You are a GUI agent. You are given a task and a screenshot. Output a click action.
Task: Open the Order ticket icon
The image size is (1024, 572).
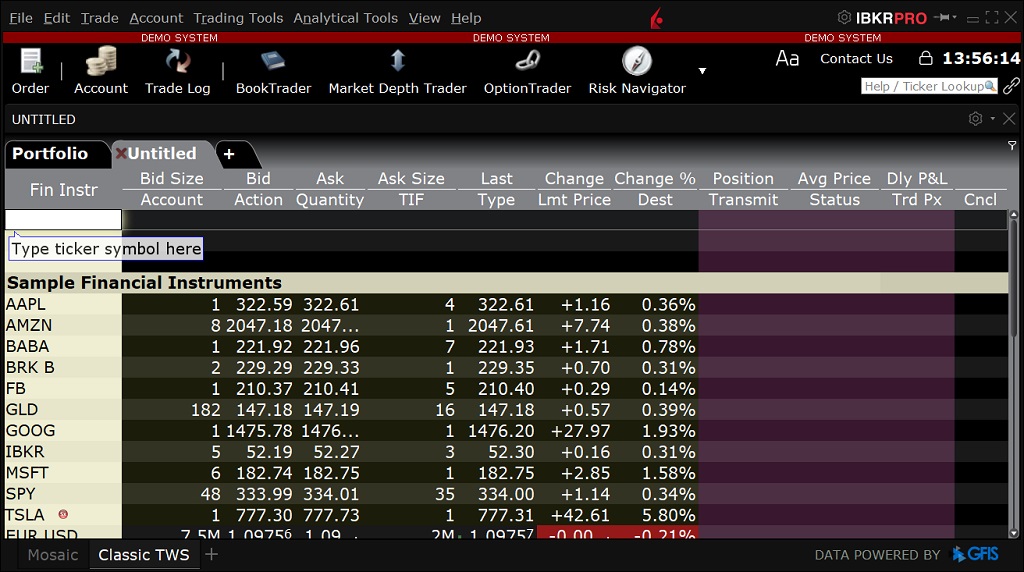pyautogui.click(x=30, y=61)
